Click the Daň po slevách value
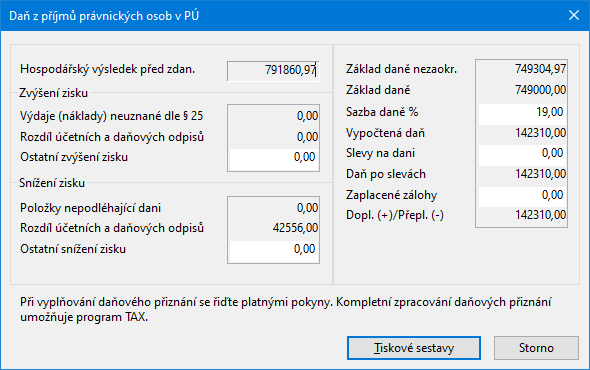This screenshot has height=370, width=590. [540, 174]
